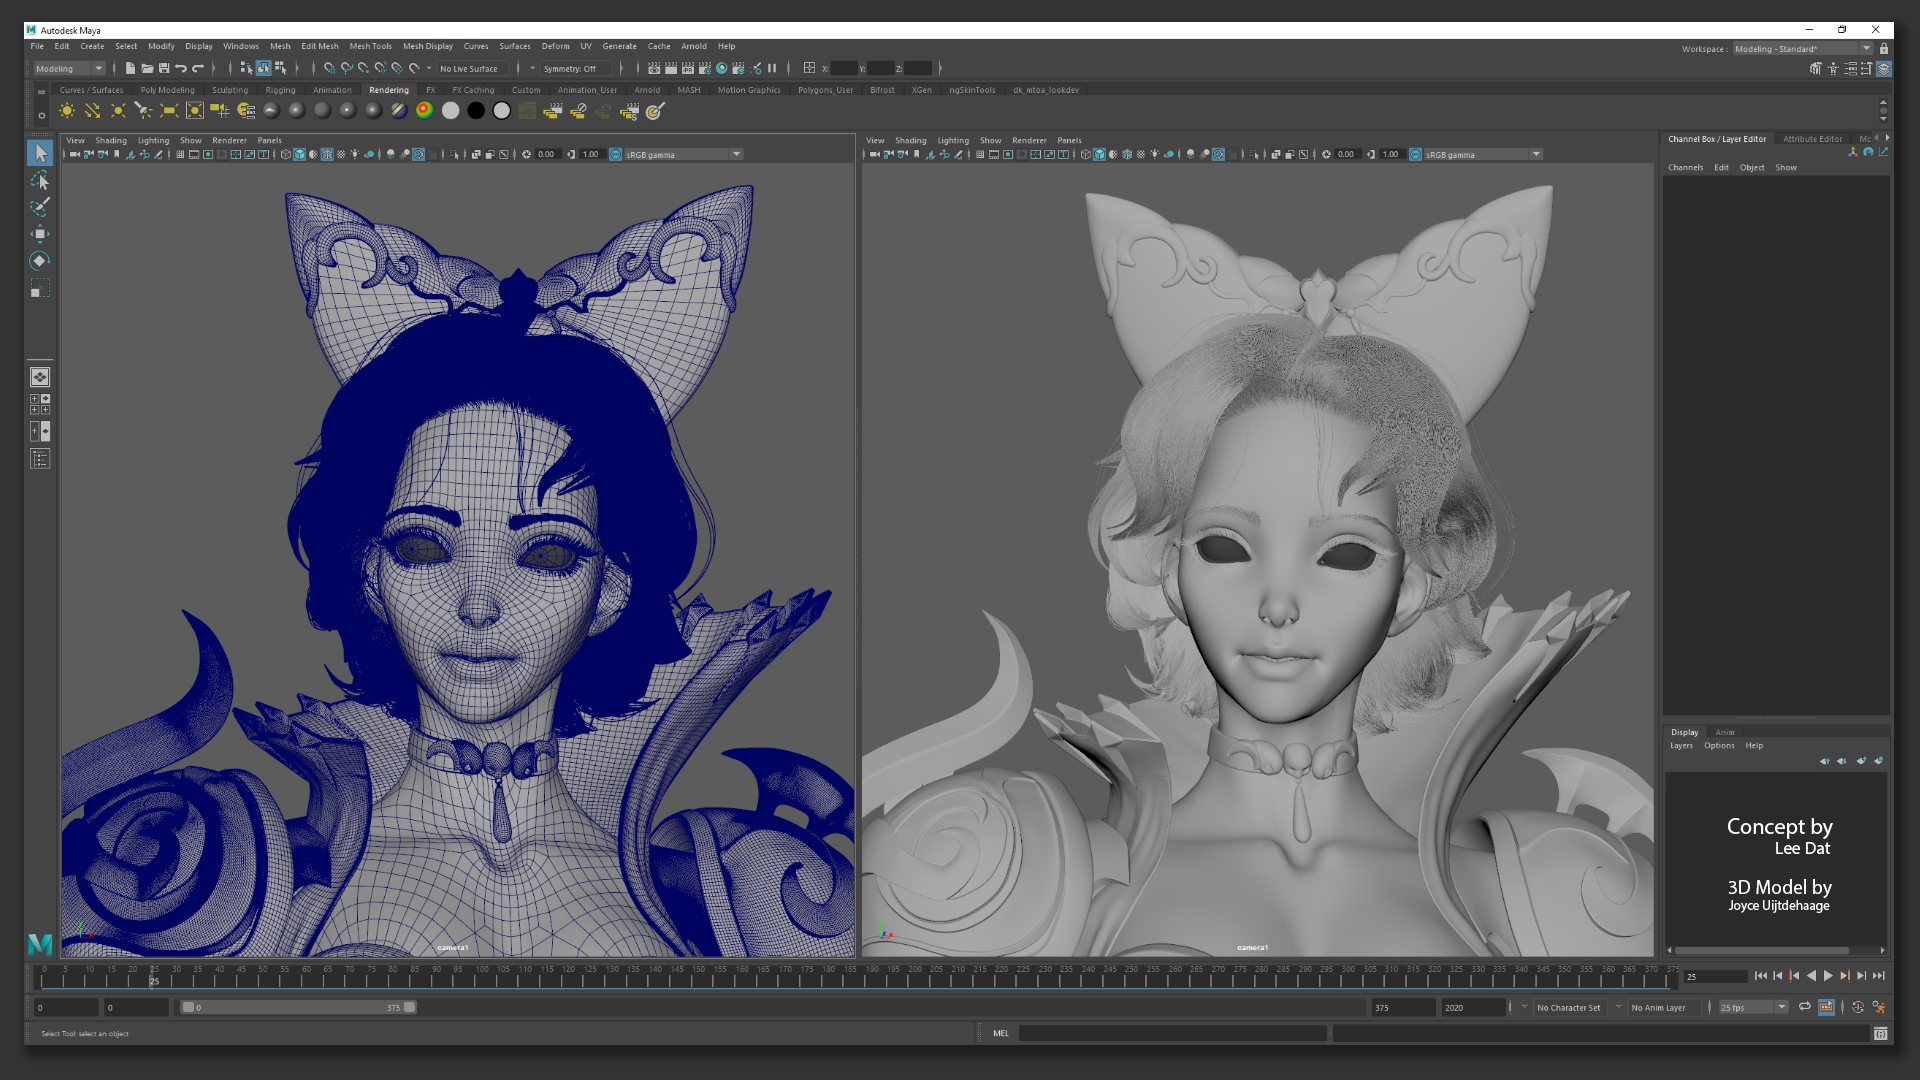Open the No Character Set dropdown arrow

click(1524, 1007)
